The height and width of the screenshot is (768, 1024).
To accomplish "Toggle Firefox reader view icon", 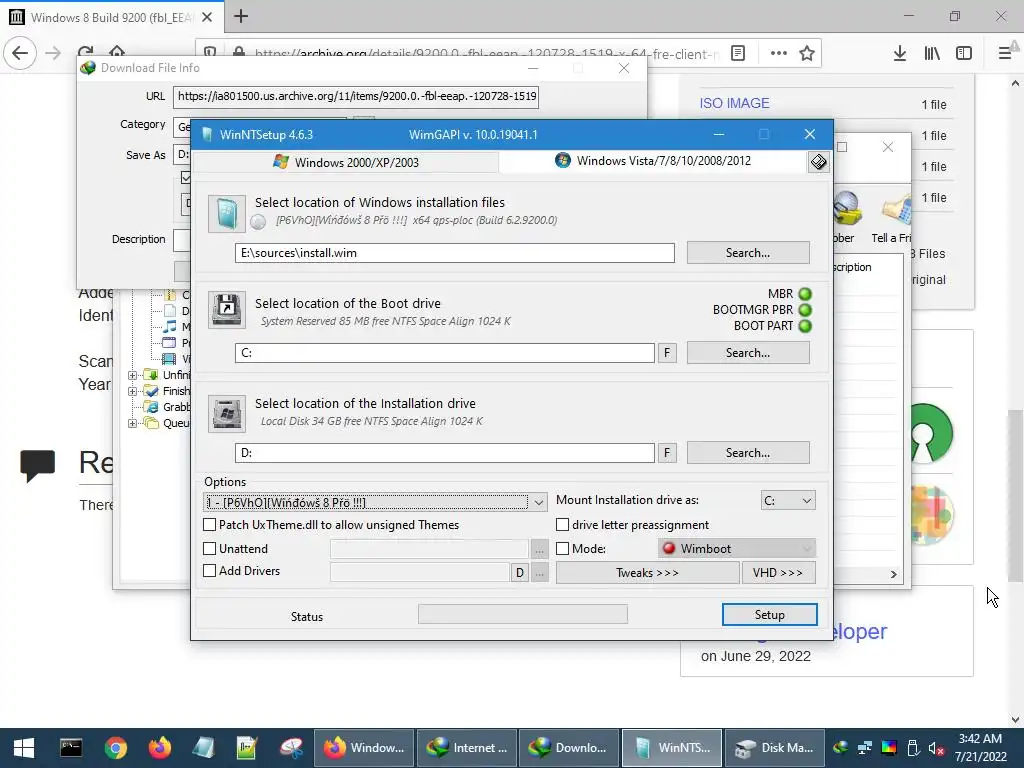I will coord(738,54).
